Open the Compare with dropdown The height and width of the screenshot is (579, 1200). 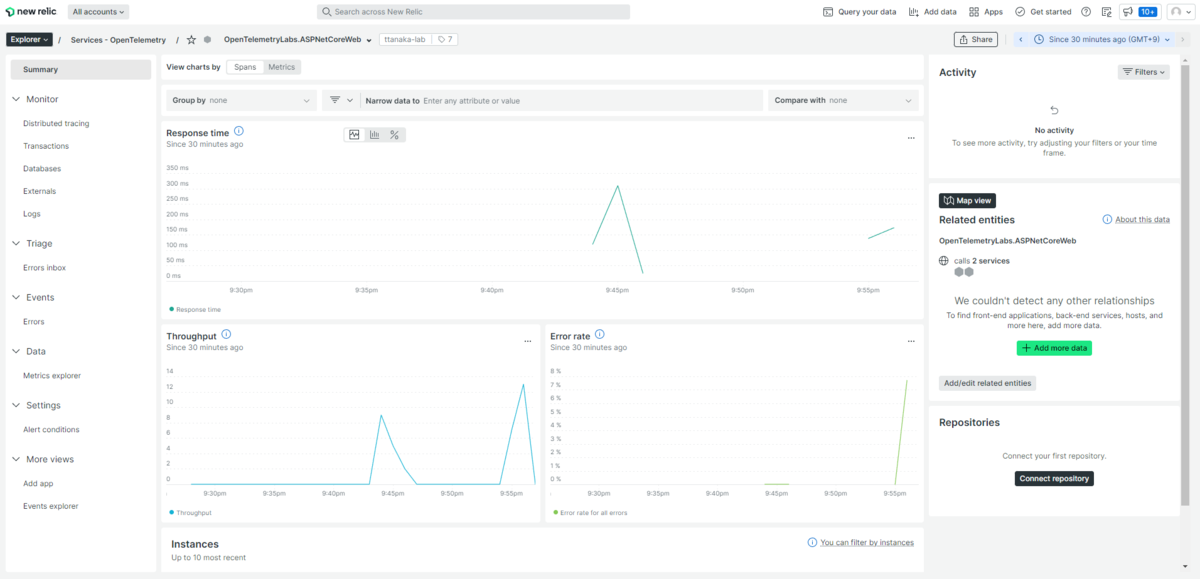click(x=843, y=100)
